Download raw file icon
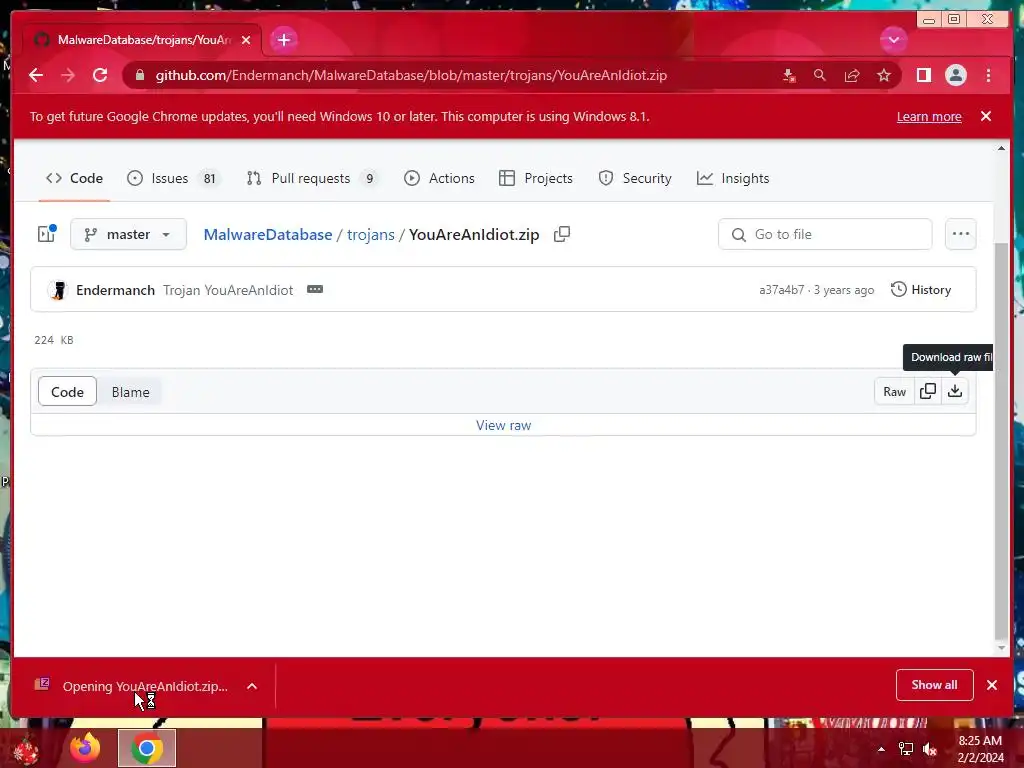This screenshot has height=768, width=1024. coord(955,391)
